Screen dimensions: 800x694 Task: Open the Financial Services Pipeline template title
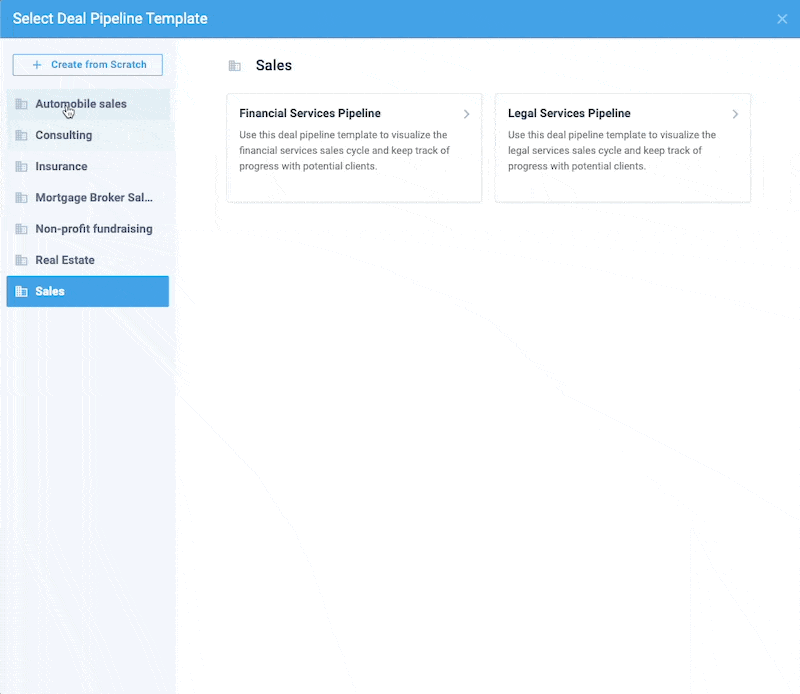click(310, 114)
